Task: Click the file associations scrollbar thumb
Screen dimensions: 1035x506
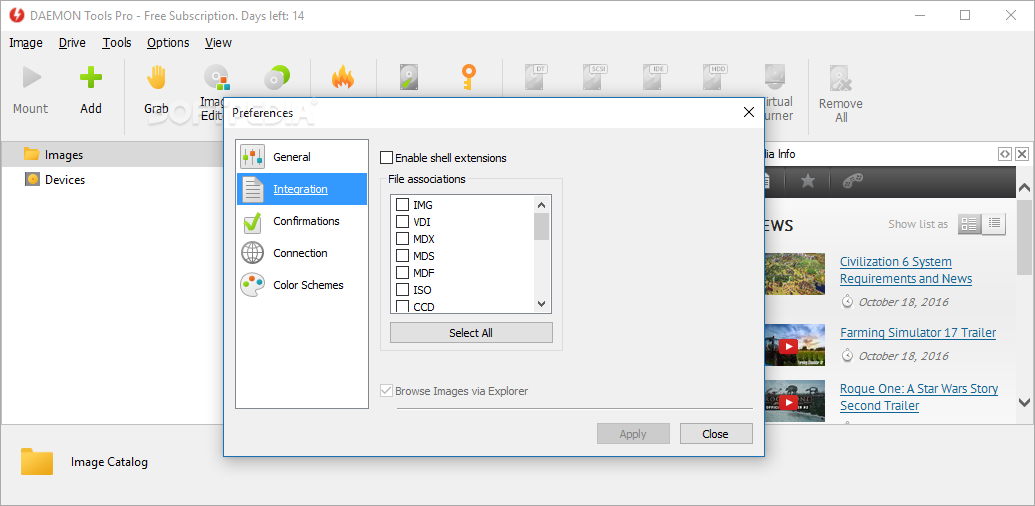Action: (542, 226)
